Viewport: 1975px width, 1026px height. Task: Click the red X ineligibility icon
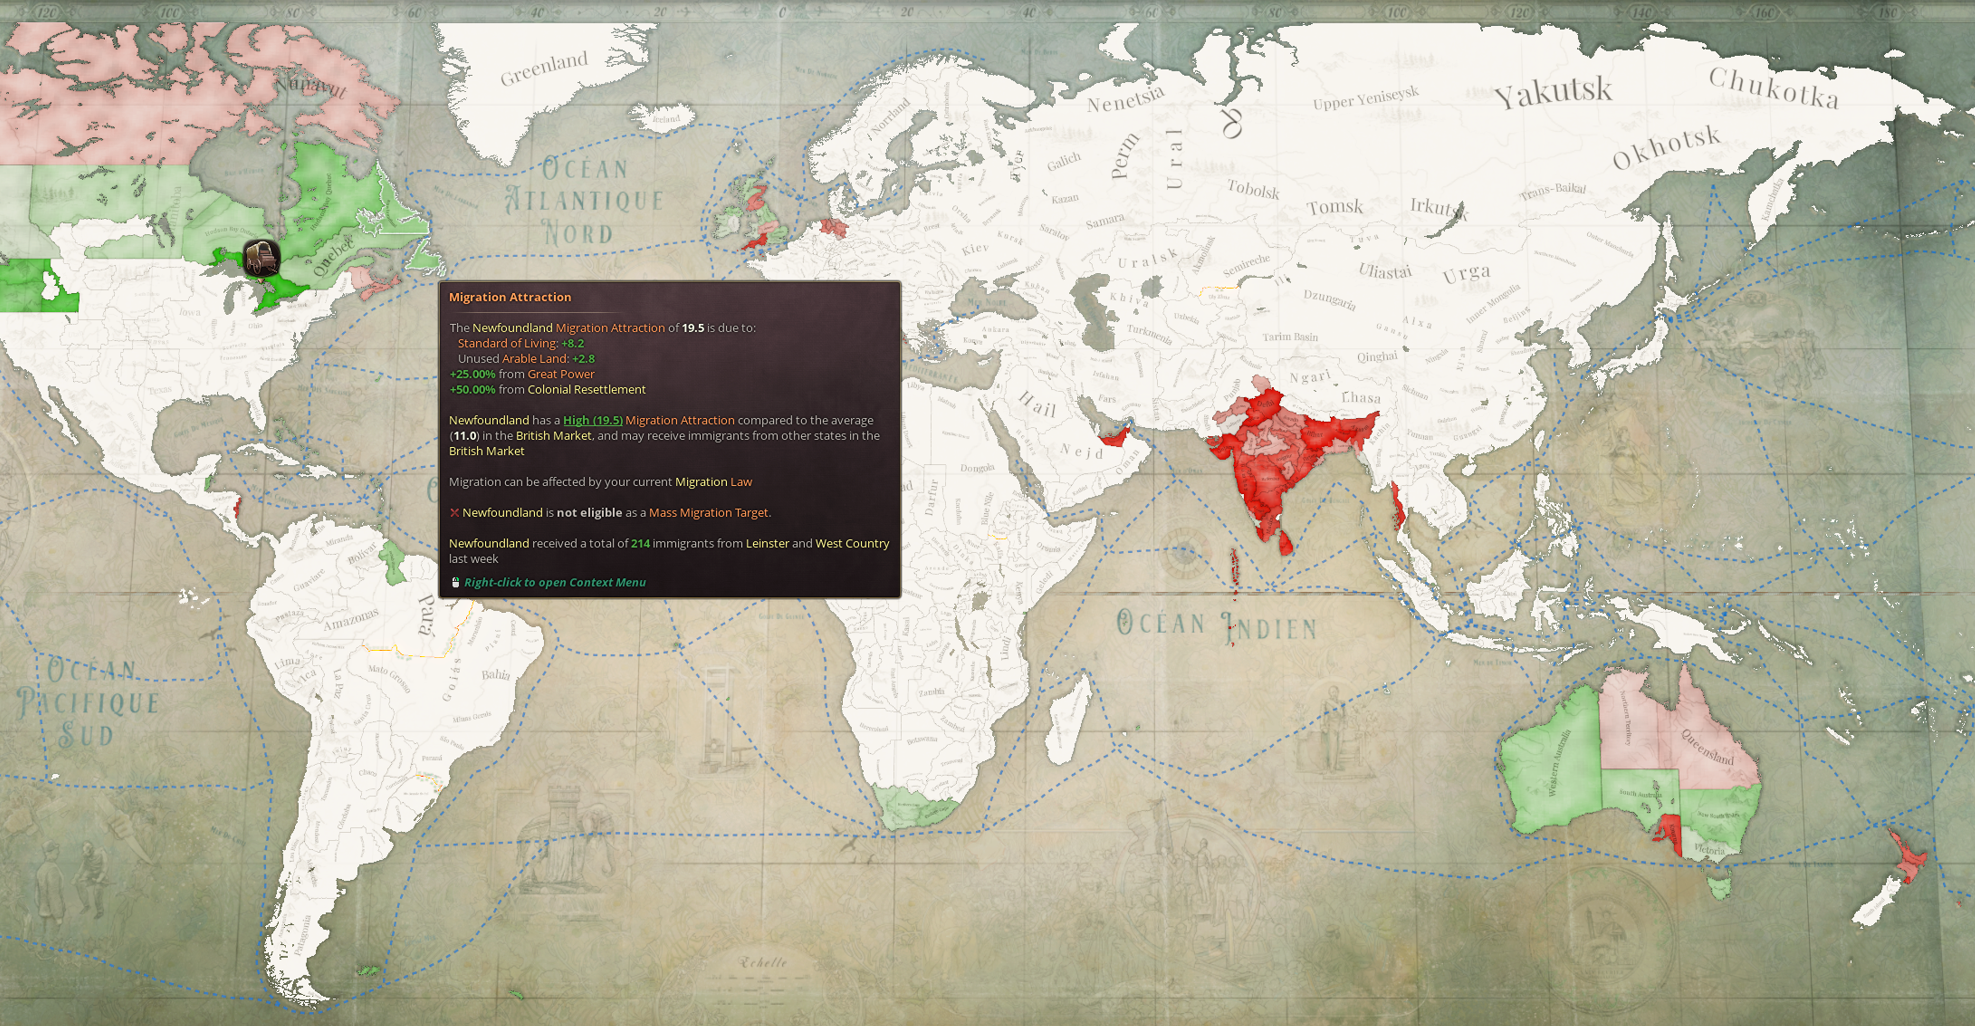click(x=454, y=513)
